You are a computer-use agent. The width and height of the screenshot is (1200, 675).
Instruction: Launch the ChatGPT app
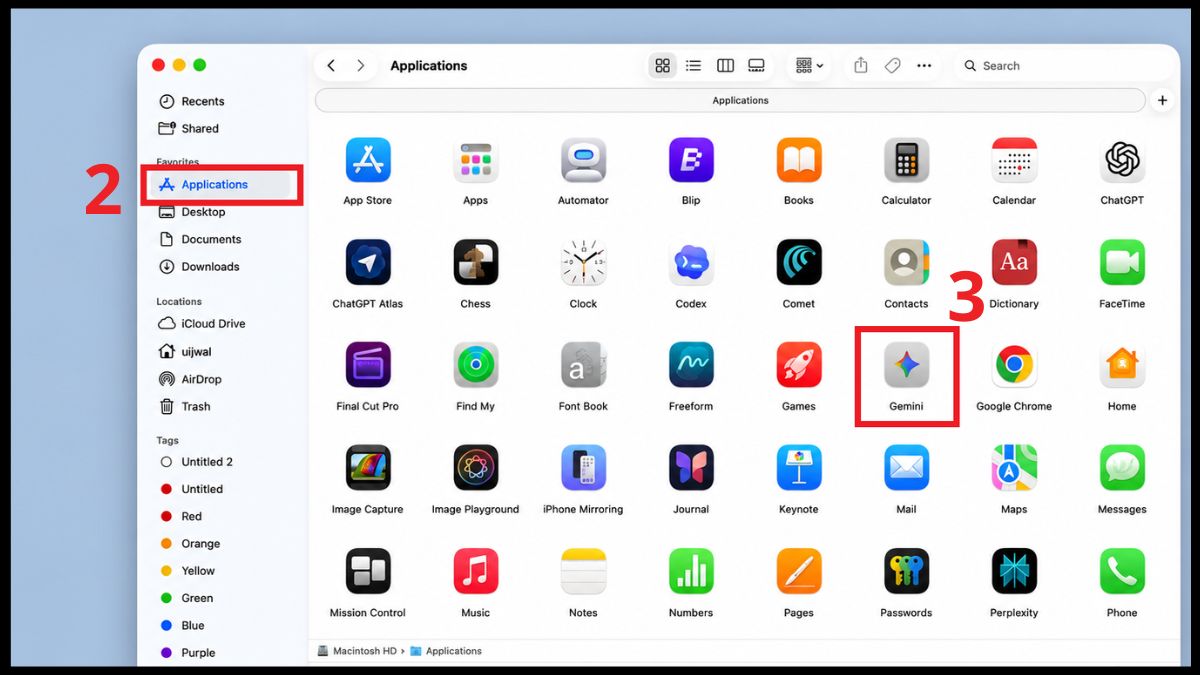tap(1122, 160)
